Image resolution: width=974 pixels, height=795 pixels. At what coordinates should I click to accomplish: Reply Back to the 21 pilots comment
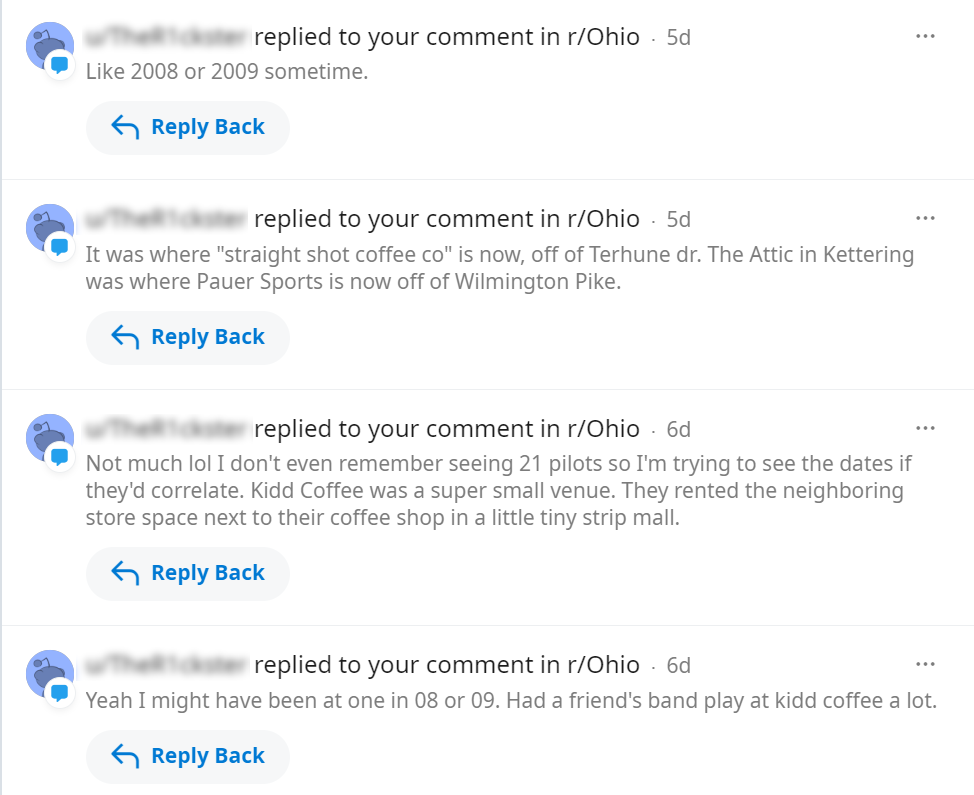click(188, 573)
